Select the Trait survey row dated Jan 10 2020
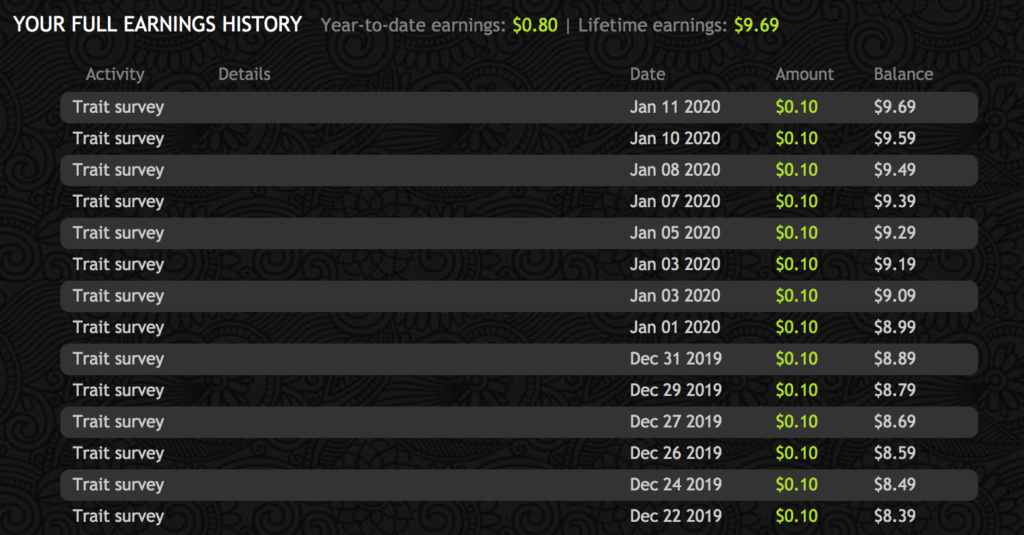This screenshot has height=535, width=1024. (x=519, y=138)
